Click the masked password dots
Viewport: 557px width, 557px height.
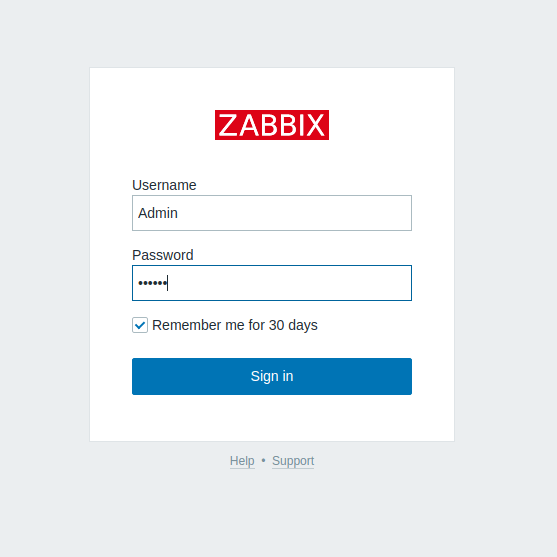point(152,283)
